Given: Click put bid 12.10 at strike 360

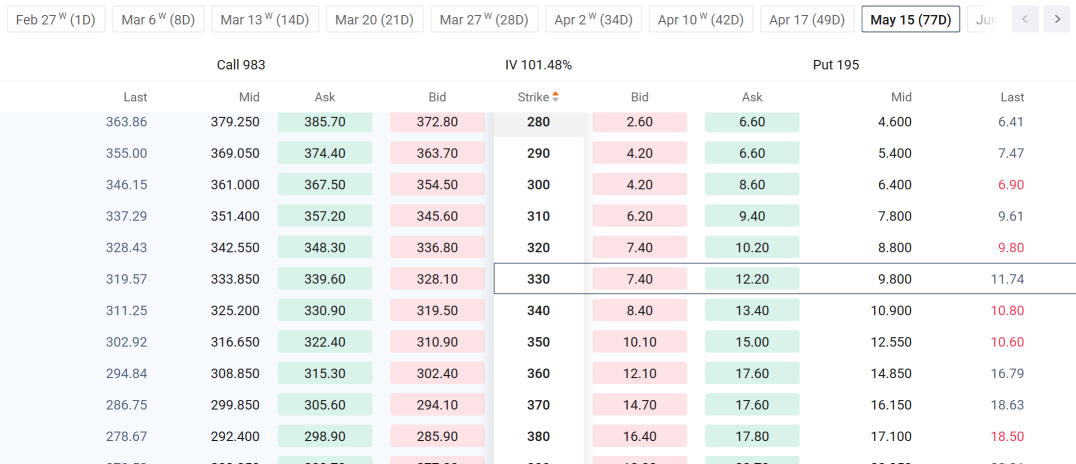Looking at the screenshot, I should (x=640, y=373).
